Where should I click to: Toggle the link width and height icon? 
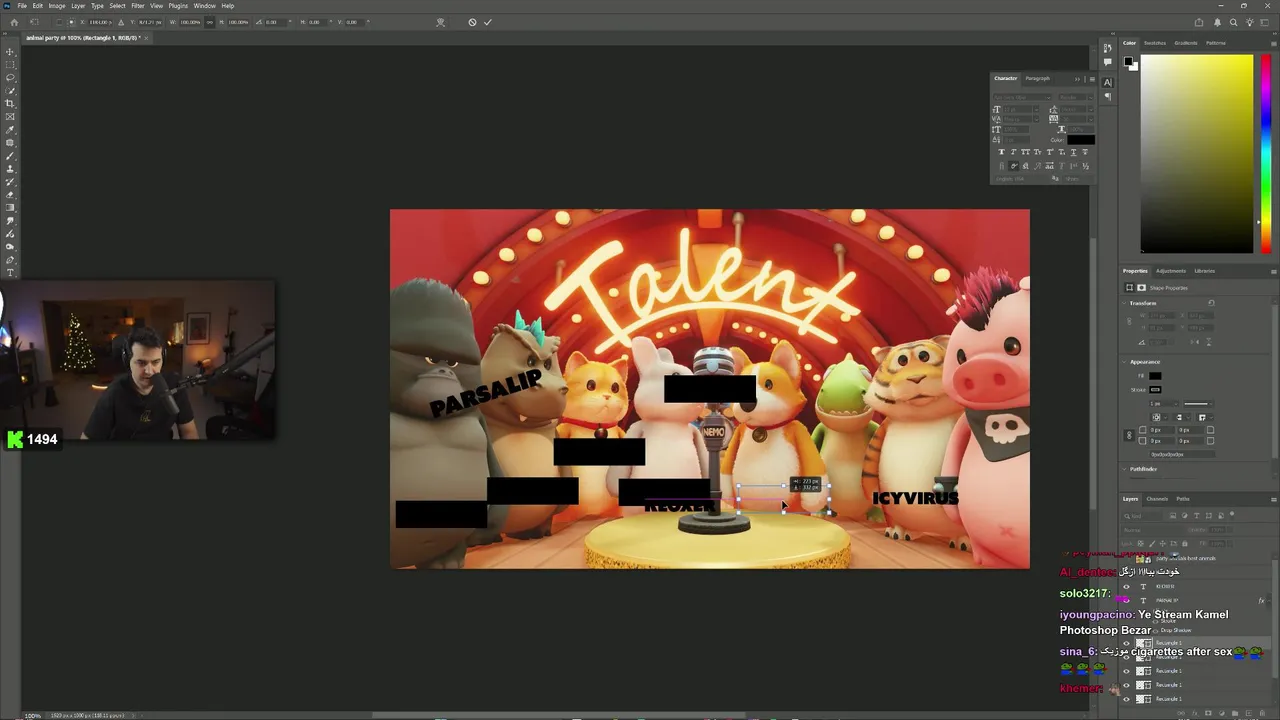210,22
